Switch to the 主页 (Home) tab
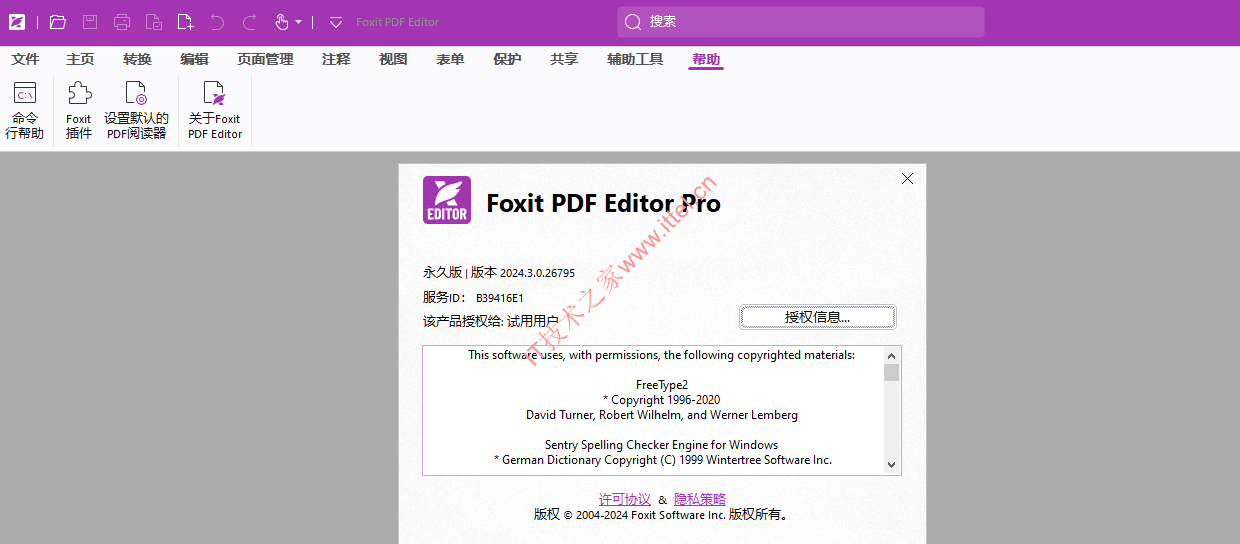1240x544 pixels. [80, 59]
